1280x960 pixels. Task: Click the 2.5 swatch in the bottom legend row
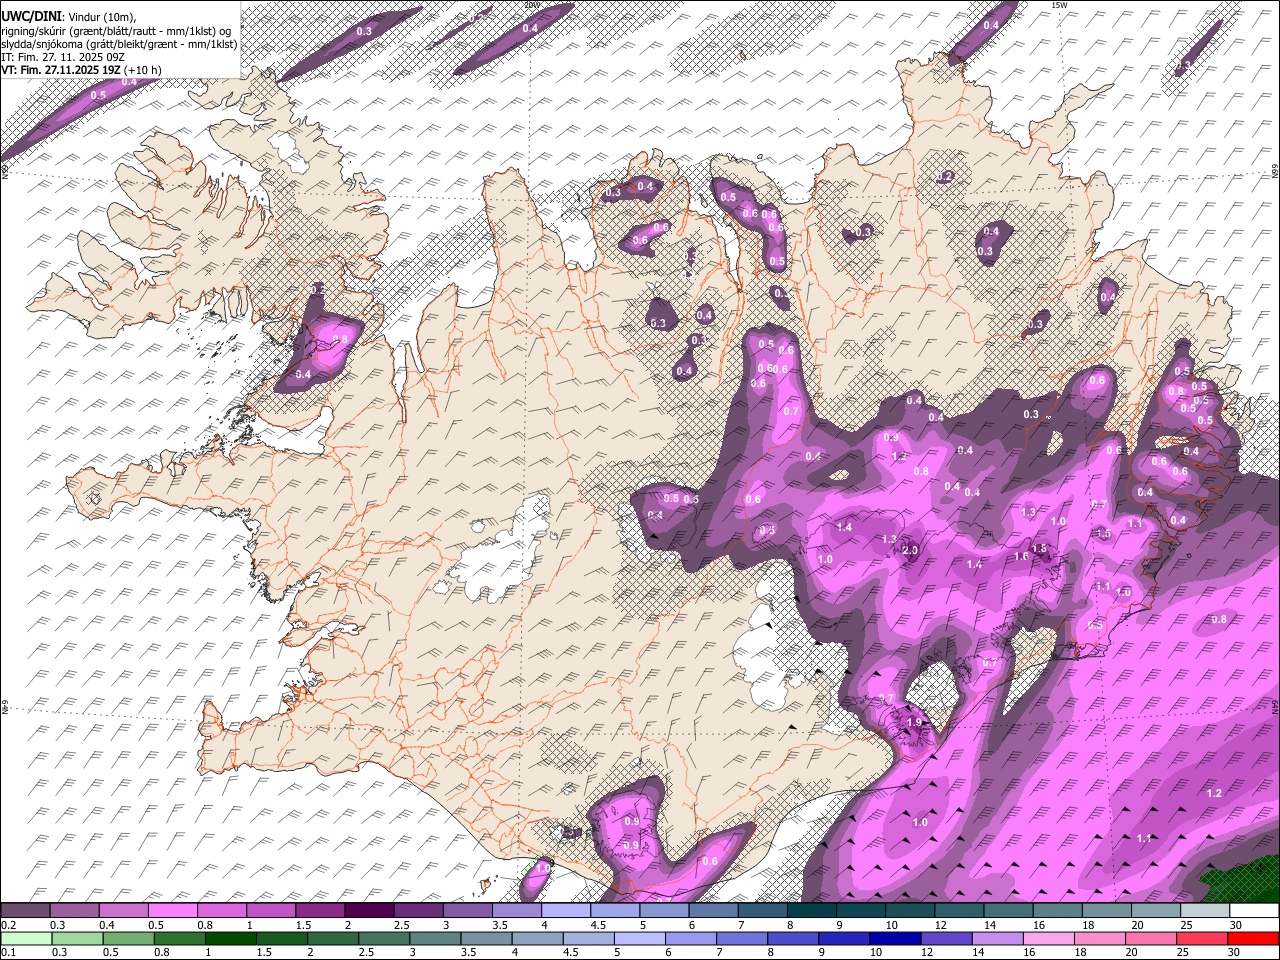click(x=384, y=939)
